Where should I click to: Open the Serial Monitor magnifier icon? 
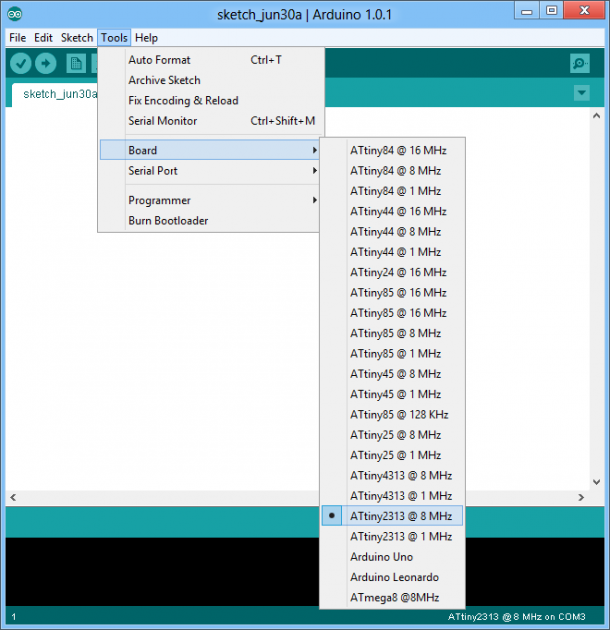579,63
